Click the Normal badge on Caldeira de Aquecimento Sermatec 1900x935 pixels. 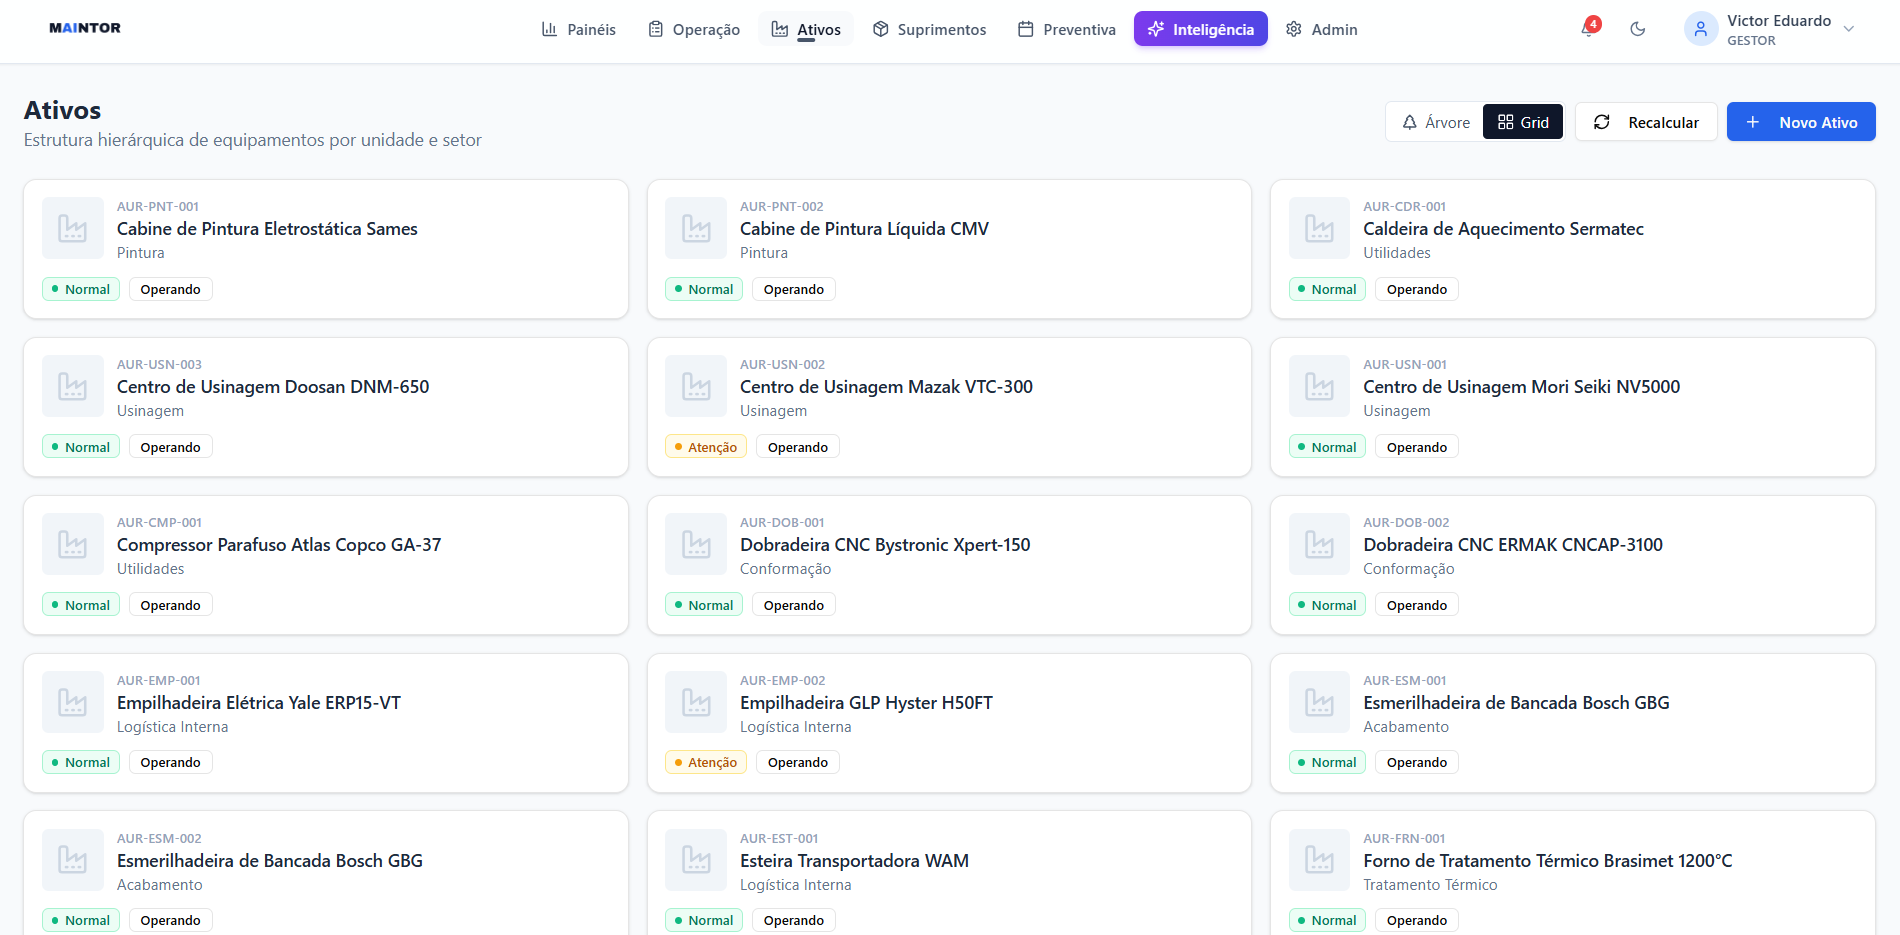[x=1327, y=289]
